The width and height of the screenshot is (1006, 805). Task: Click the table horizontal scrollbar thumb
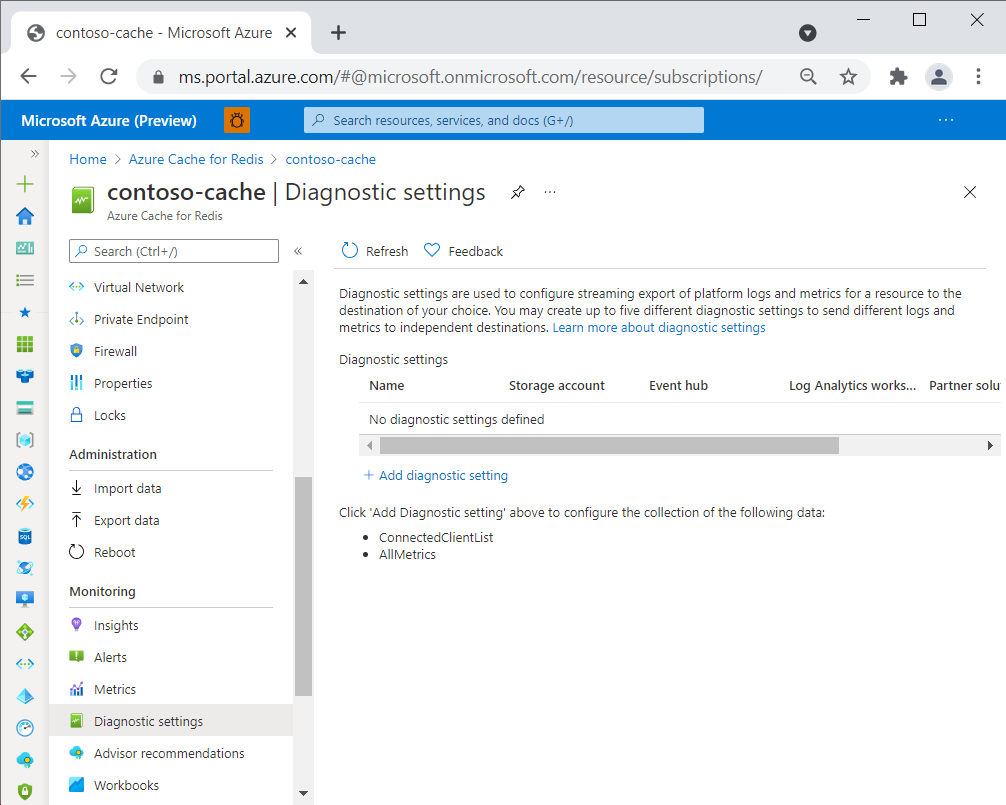pos(609,445)
